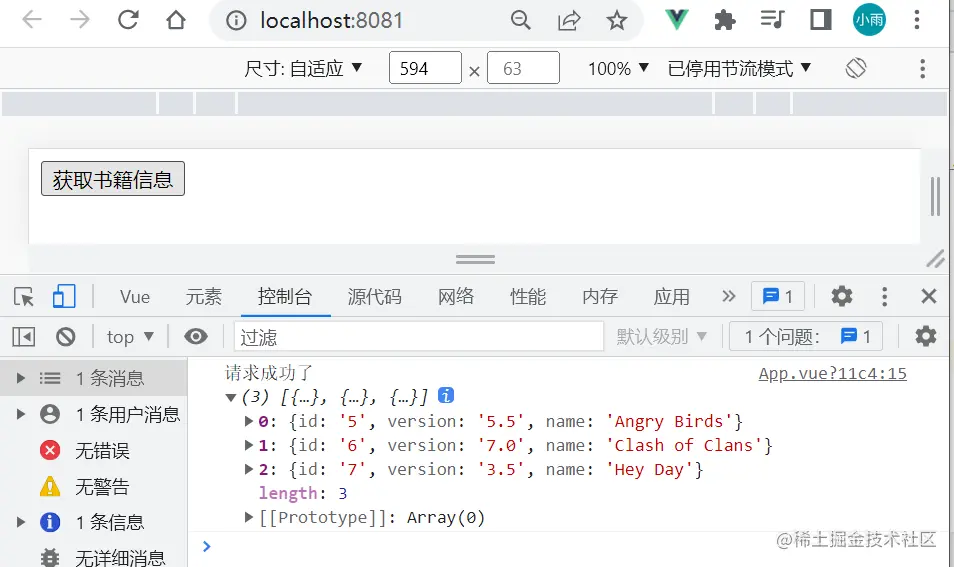954x567 pixels.
Task: Click the localhost:8081 address bar
Action: point(331,21)
